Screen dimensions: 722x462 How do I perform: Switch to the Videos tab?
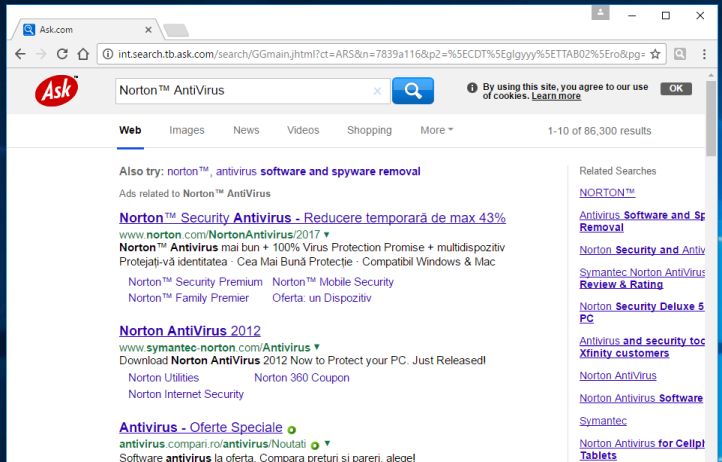303,130
